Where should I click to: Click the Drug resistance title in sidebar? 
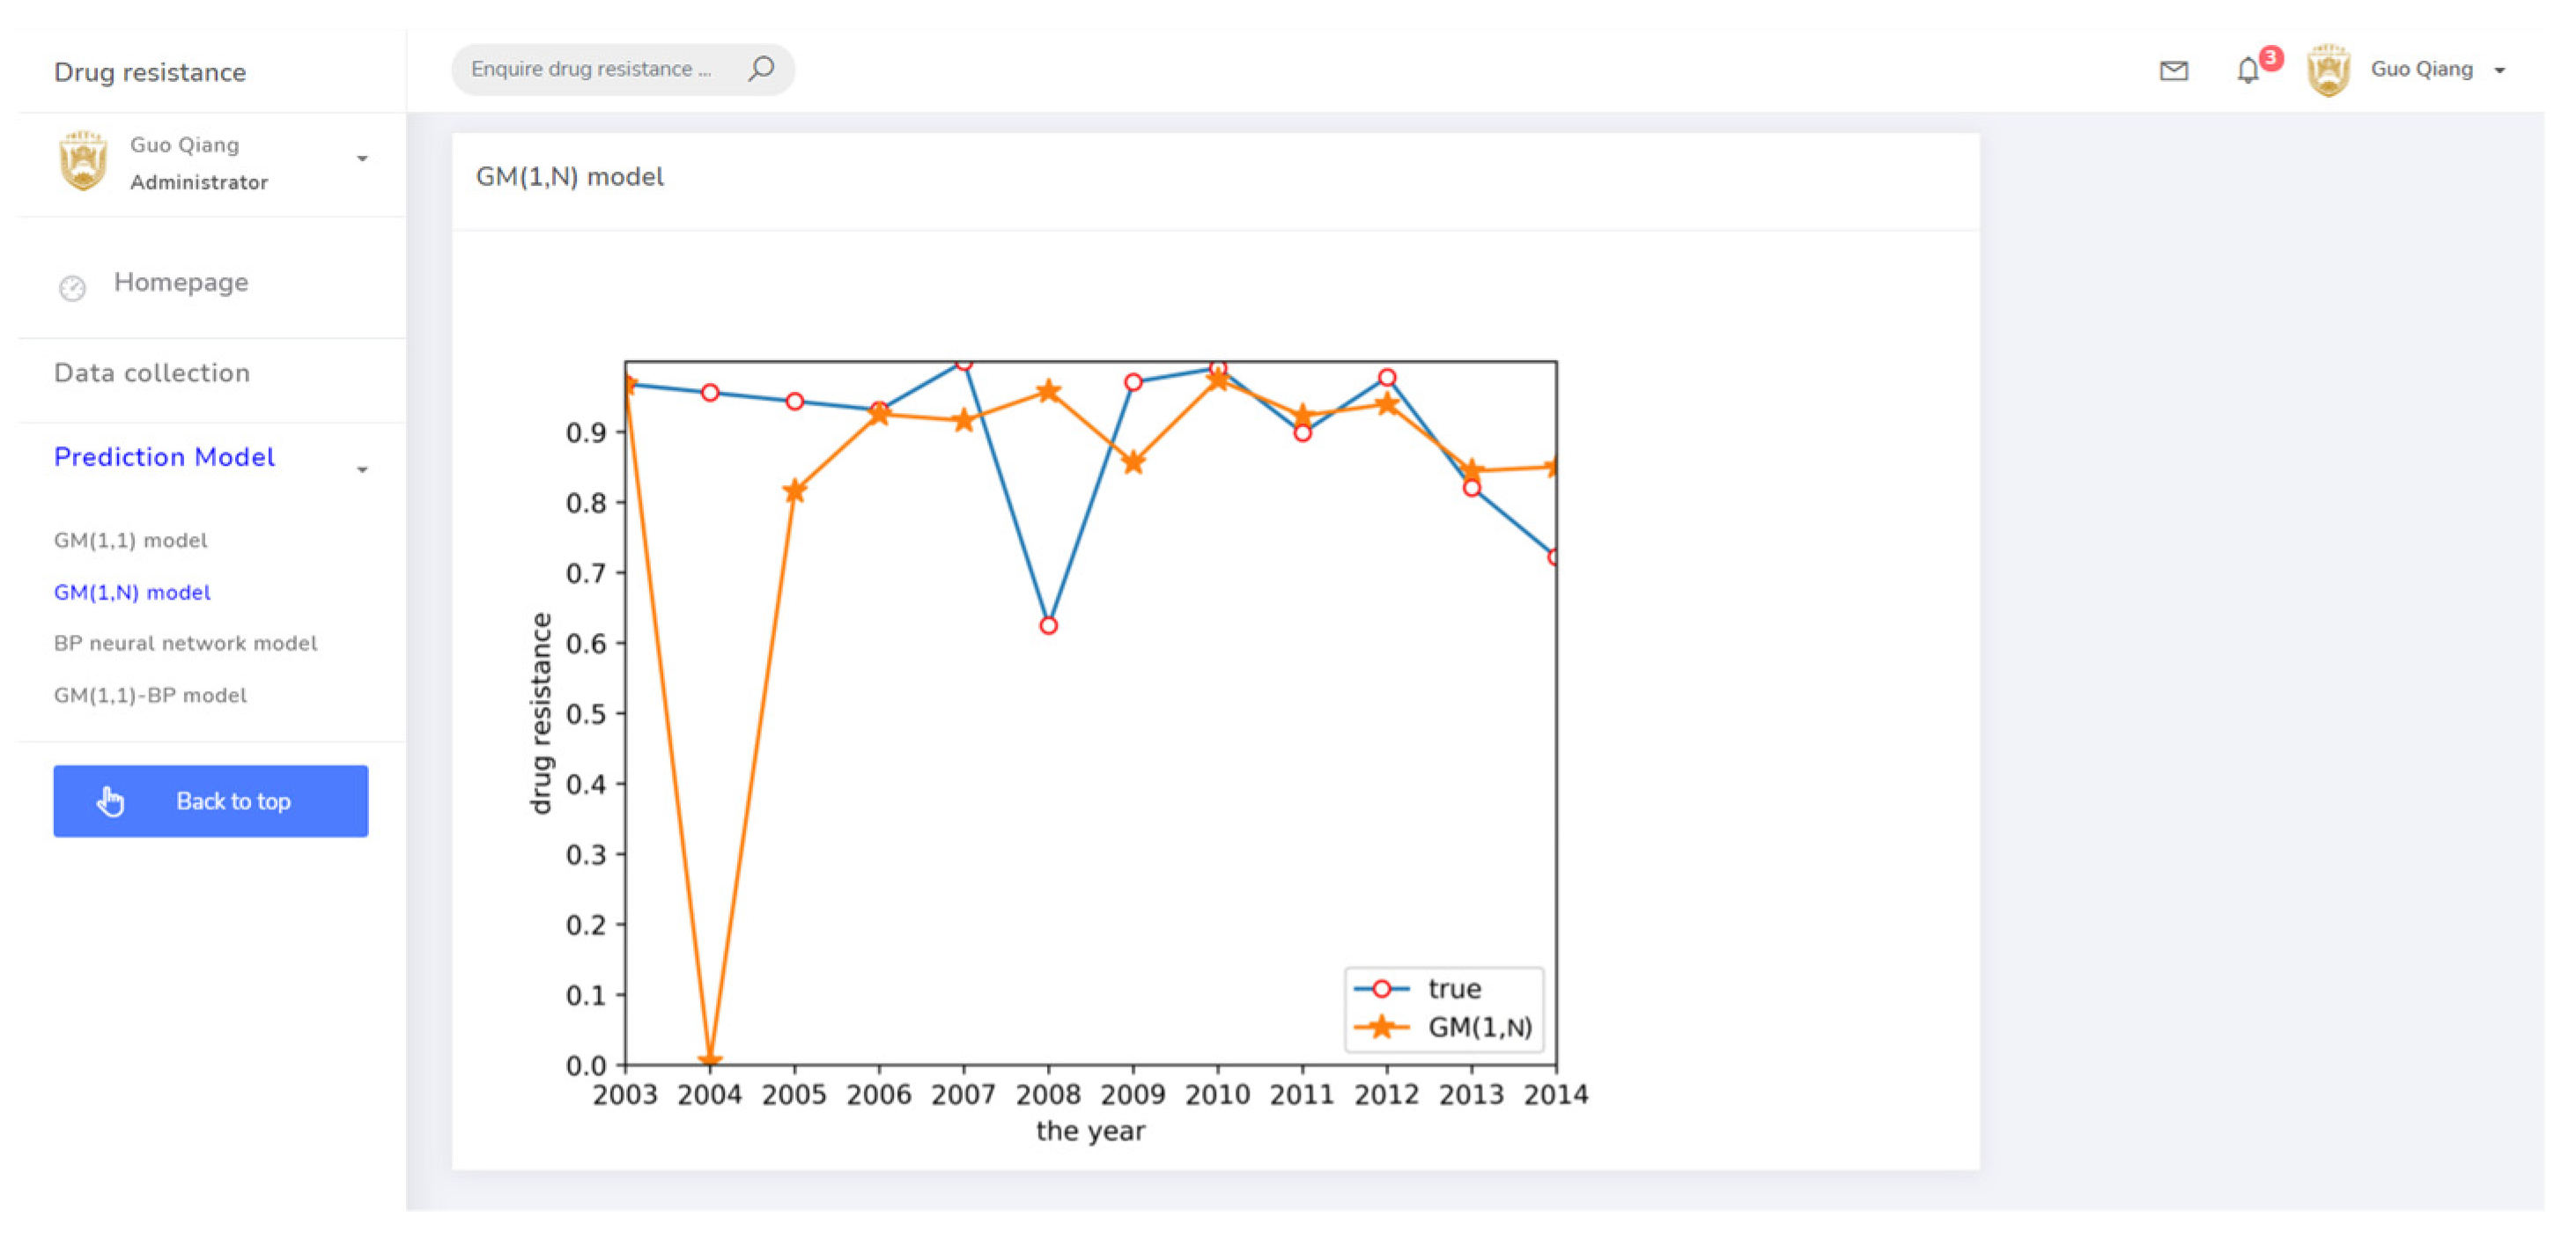point(150,72)
